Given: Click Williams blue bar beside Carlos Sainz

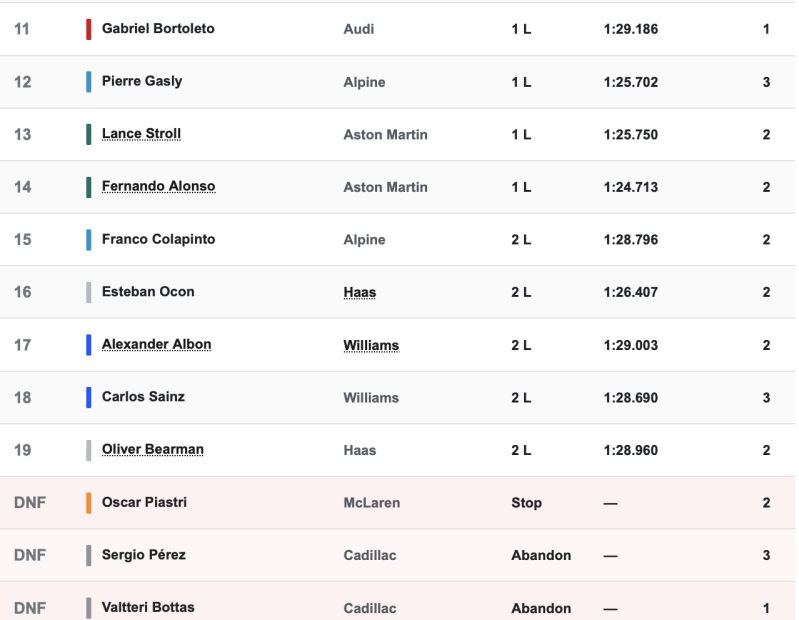Looking at the screenshot, I should (x=89, y=397).
